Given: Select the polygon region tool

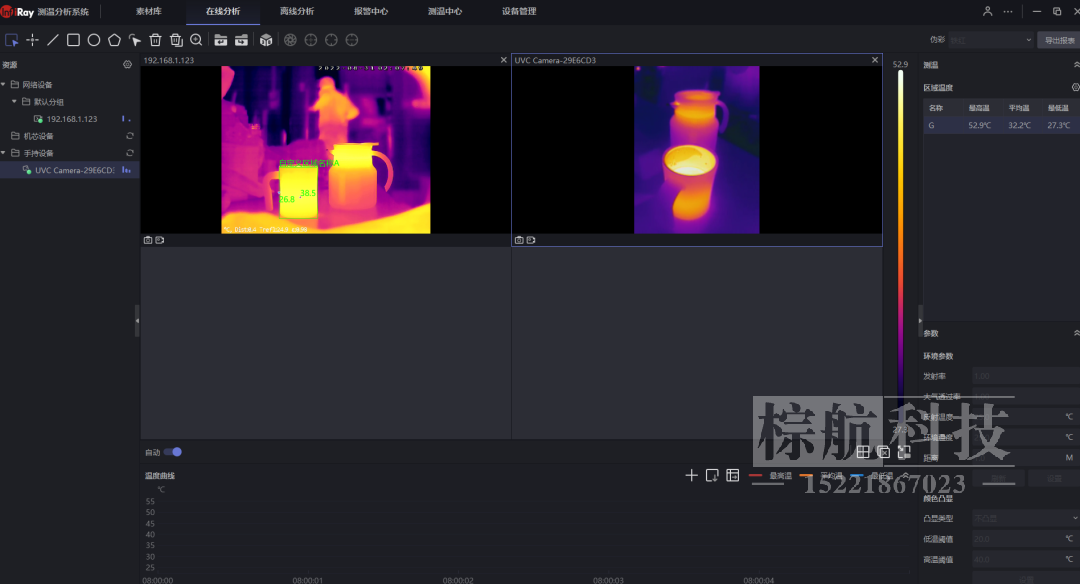Looking at the screenshot, I should tap(114, 40).
